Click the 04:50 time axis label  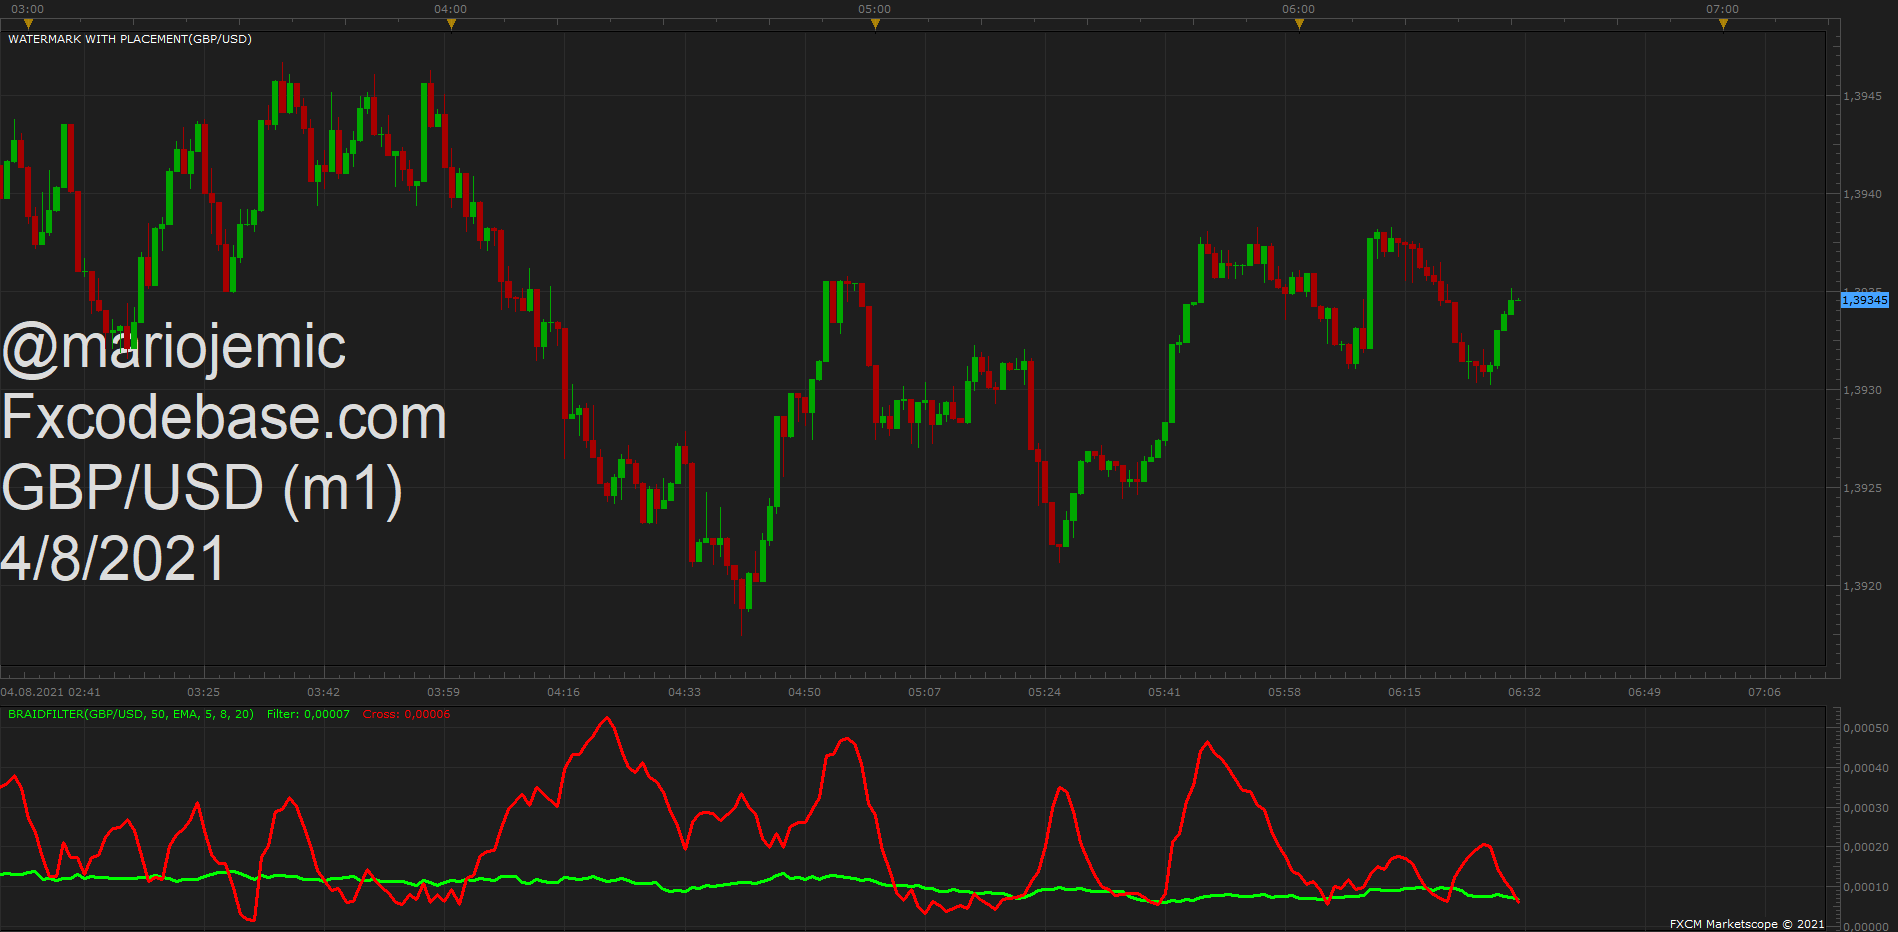click(x=804, y=692)
